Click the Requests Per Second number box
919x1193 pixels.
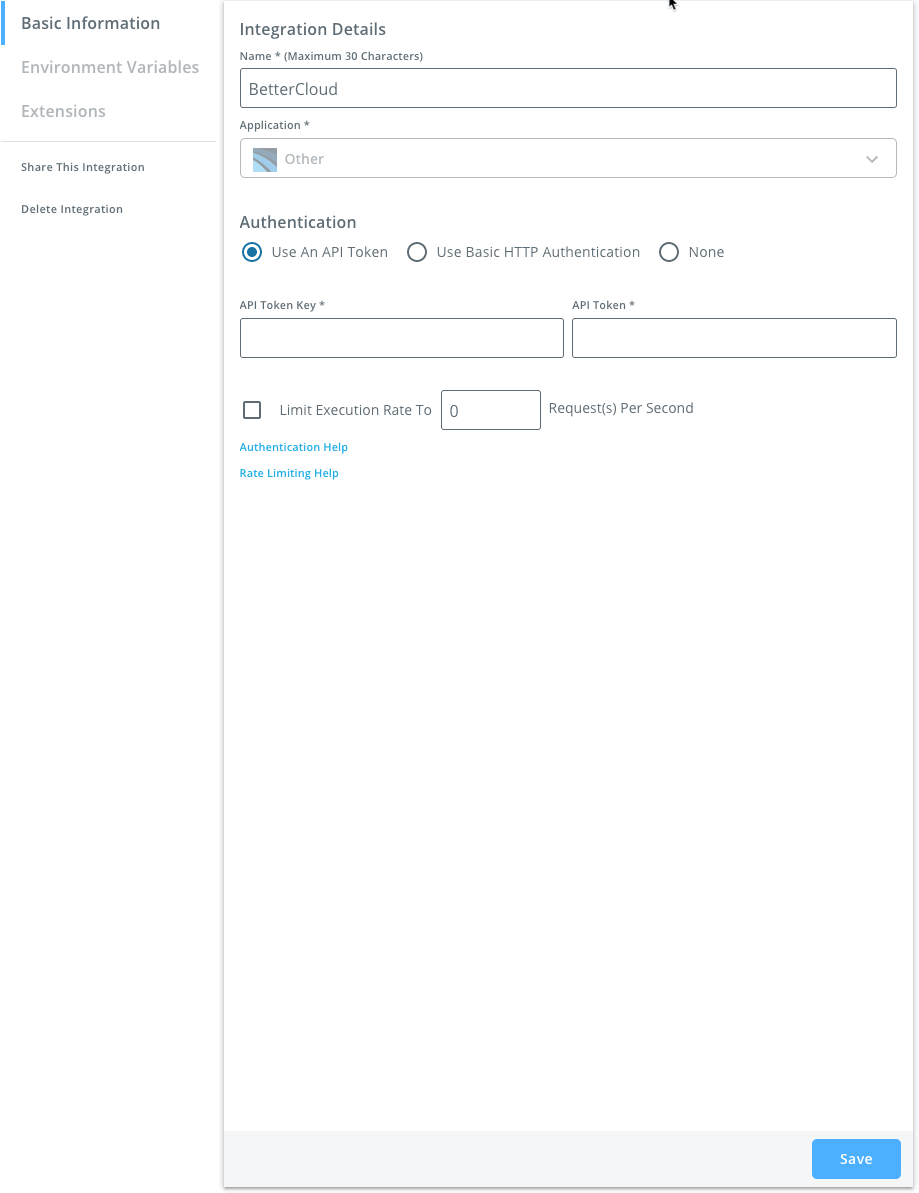point(490,409)
